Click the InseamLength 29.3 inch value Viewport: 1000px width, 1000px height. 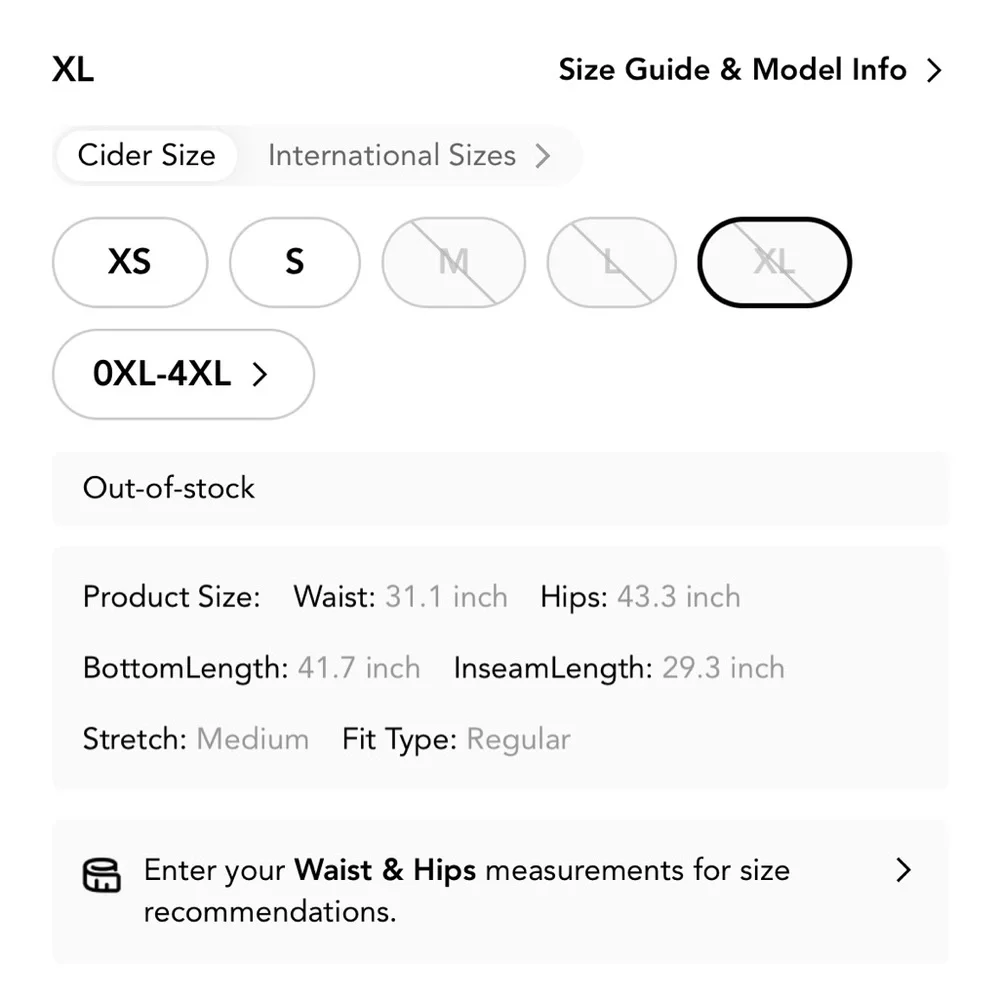723,668
